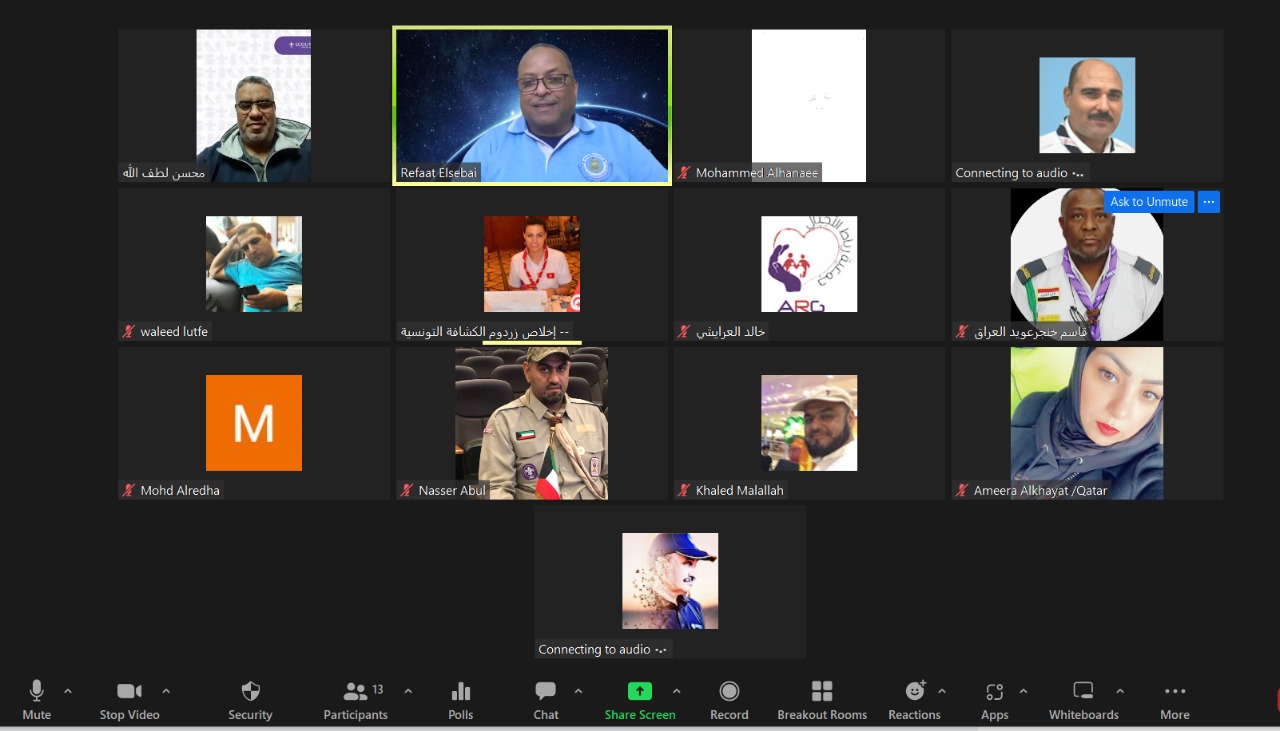The image size is (1280, 731).
Task: Open the Security shield icon
Action: 250,692
